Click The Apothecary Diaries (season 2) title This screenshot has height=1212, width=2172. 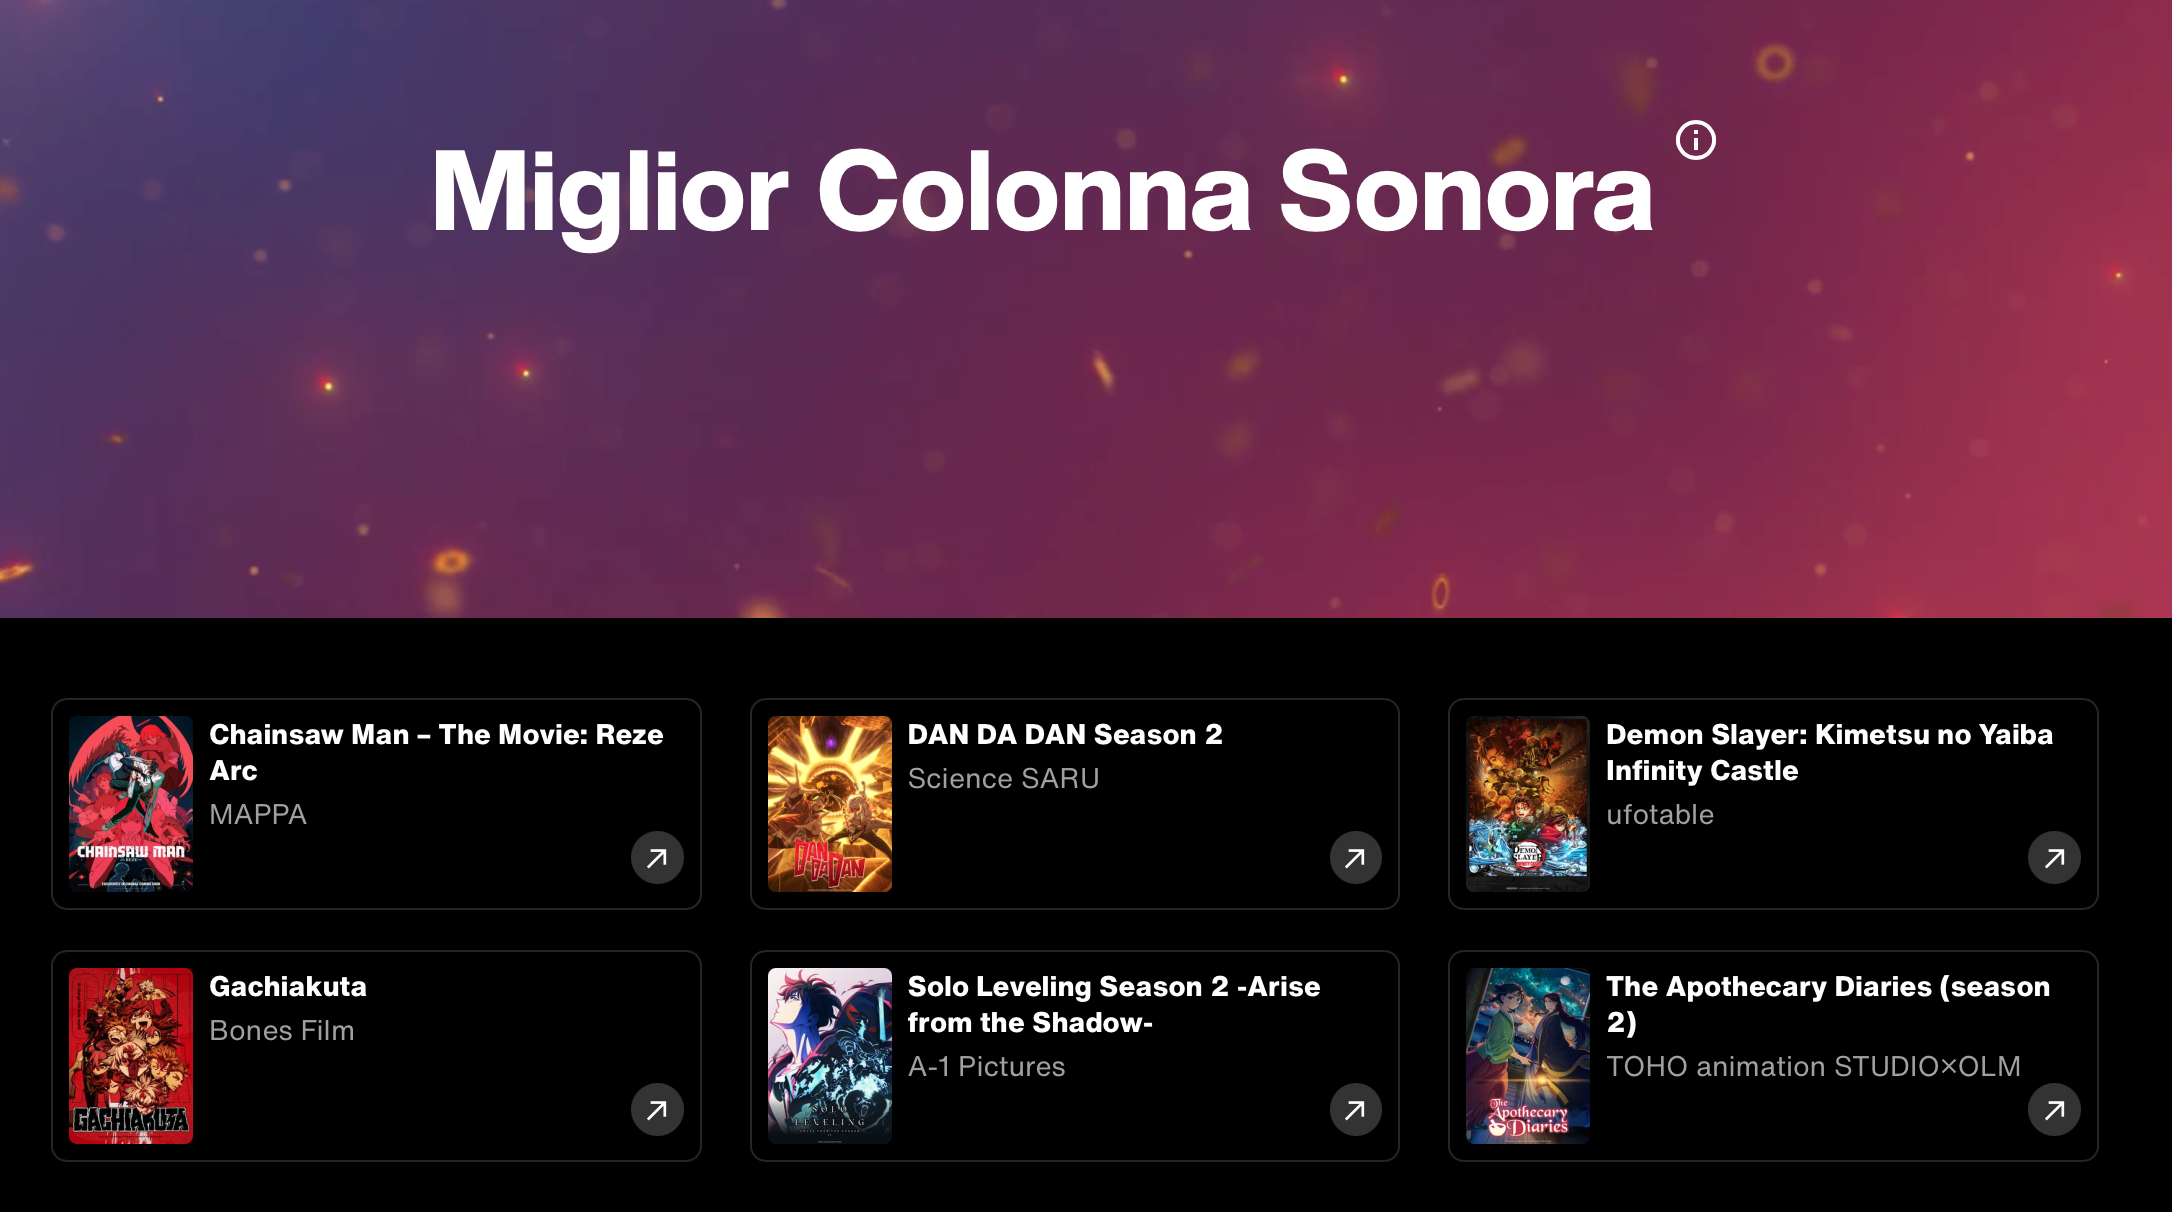pyautogui.click(x=1828, y=1004)
